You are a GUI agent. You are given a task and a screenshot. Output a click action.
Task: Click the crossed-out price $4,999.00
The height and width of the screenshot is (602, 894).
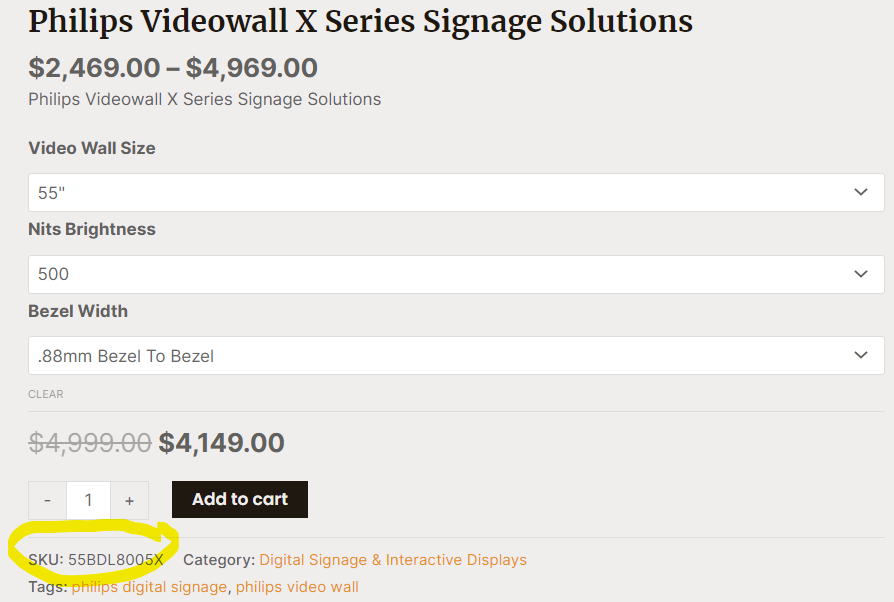pos(88,442)
